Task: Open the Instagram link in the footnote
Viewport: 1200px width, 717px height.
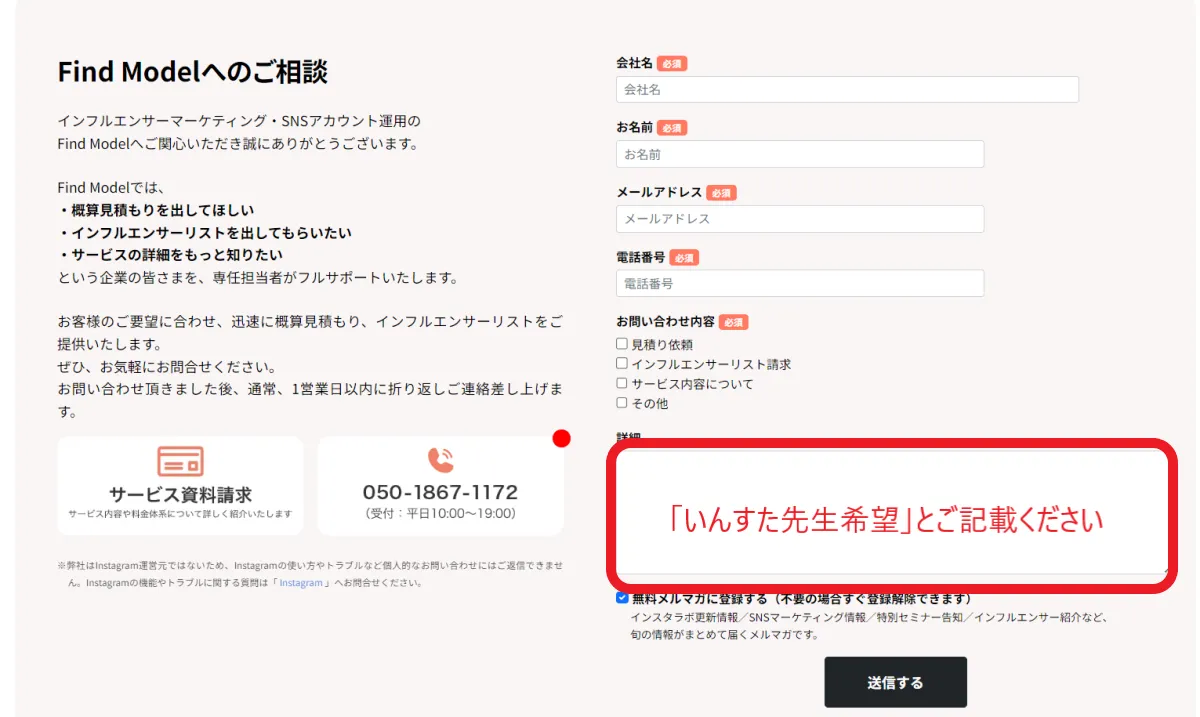Action: (302, 582)
